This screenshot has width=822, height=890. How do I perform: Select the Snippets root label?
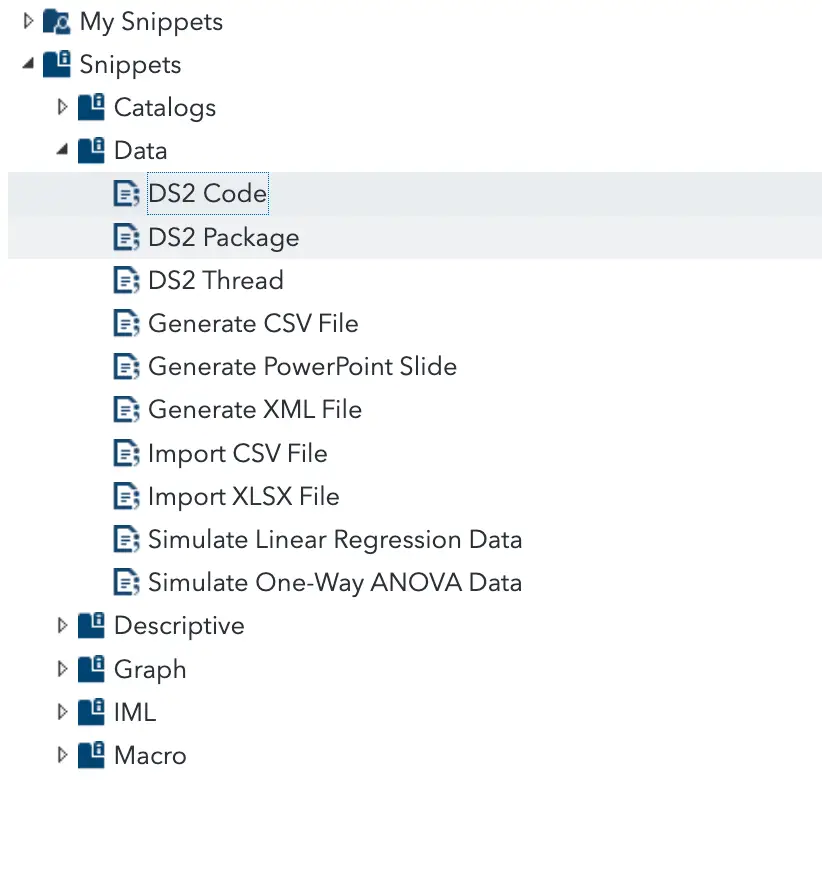[x=130, y=65]
